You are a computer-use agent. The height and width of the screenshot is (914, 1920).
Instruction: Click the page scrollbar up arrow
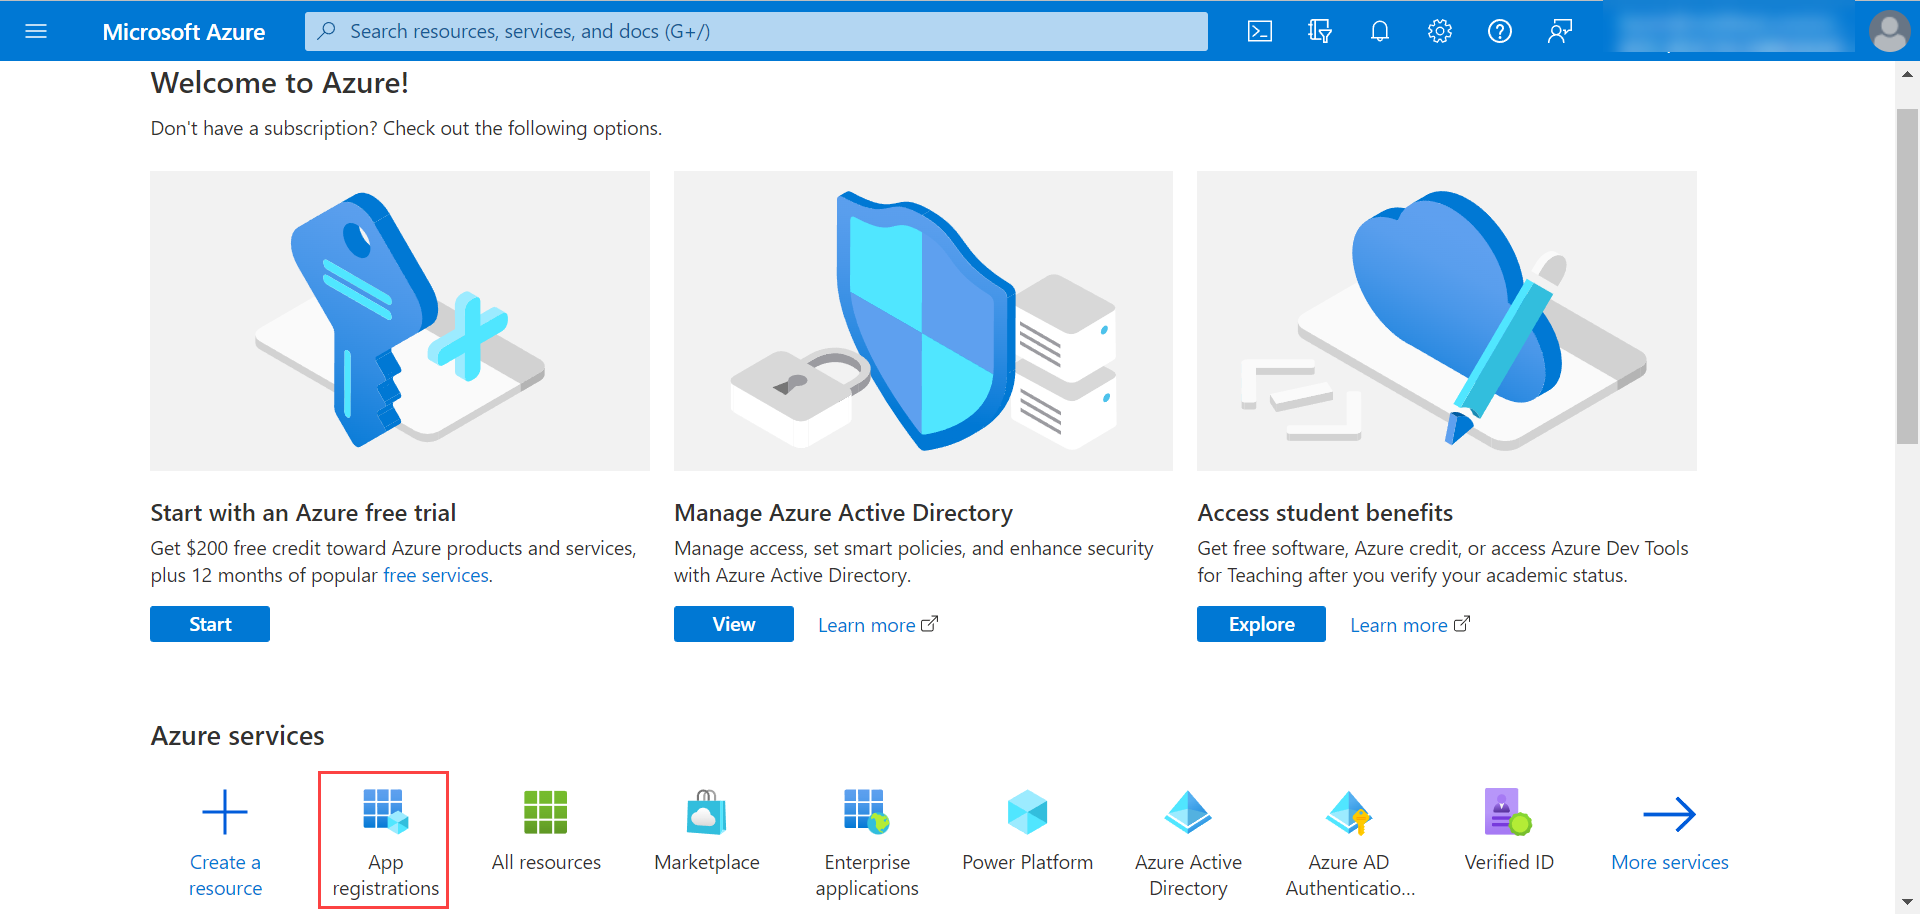click(1907, 74)
